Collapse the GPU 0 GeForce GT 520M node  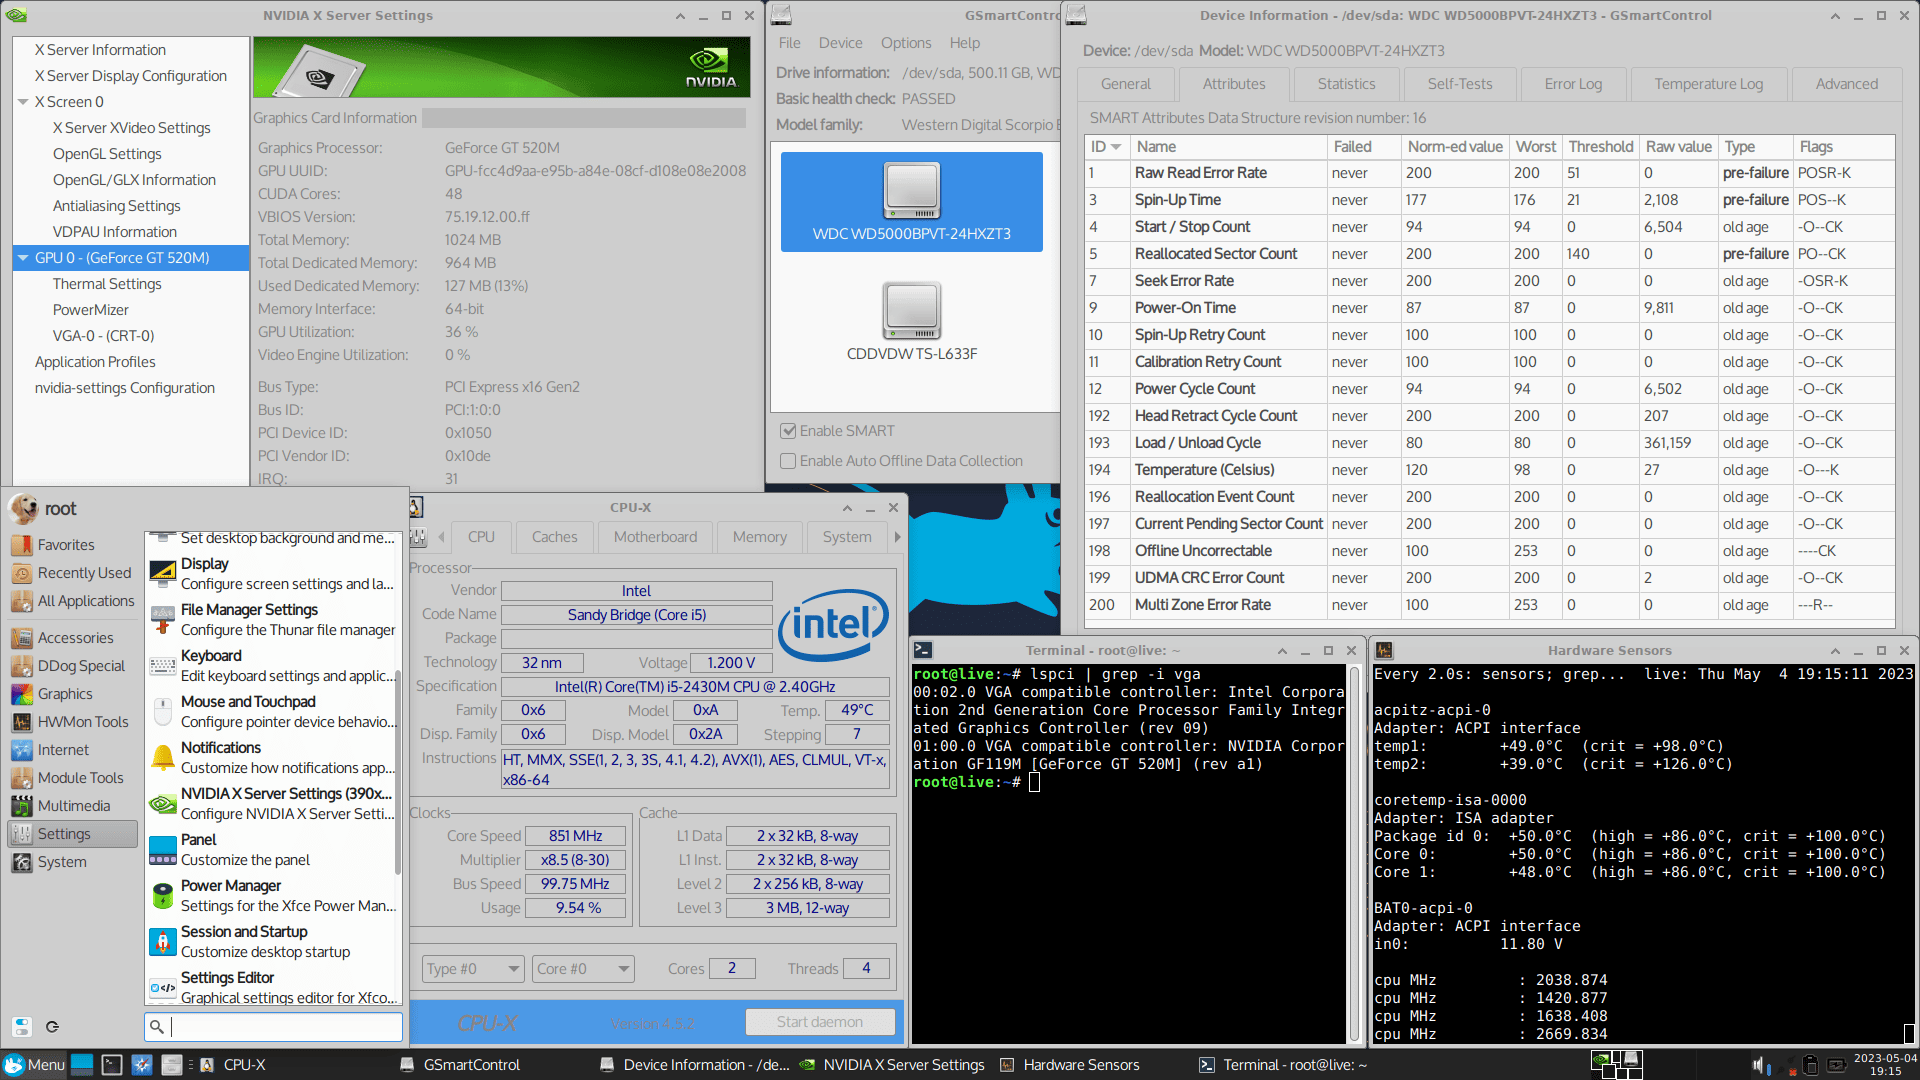[23, 258]
